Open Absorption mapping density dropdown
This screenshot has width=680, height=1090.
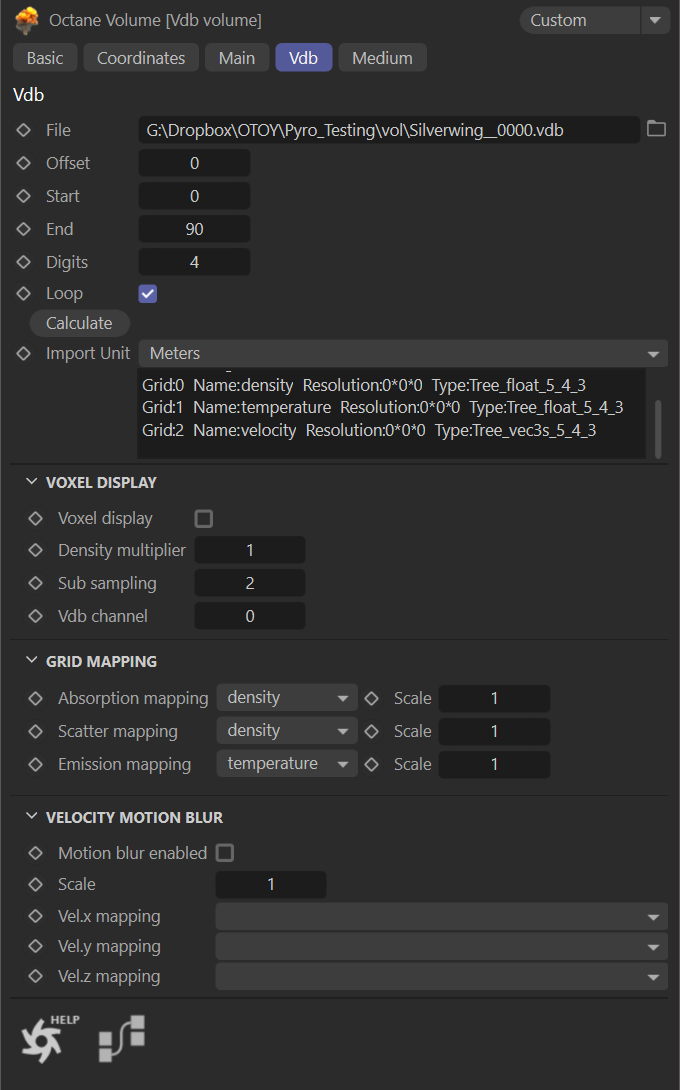click(x=287, y=698)
